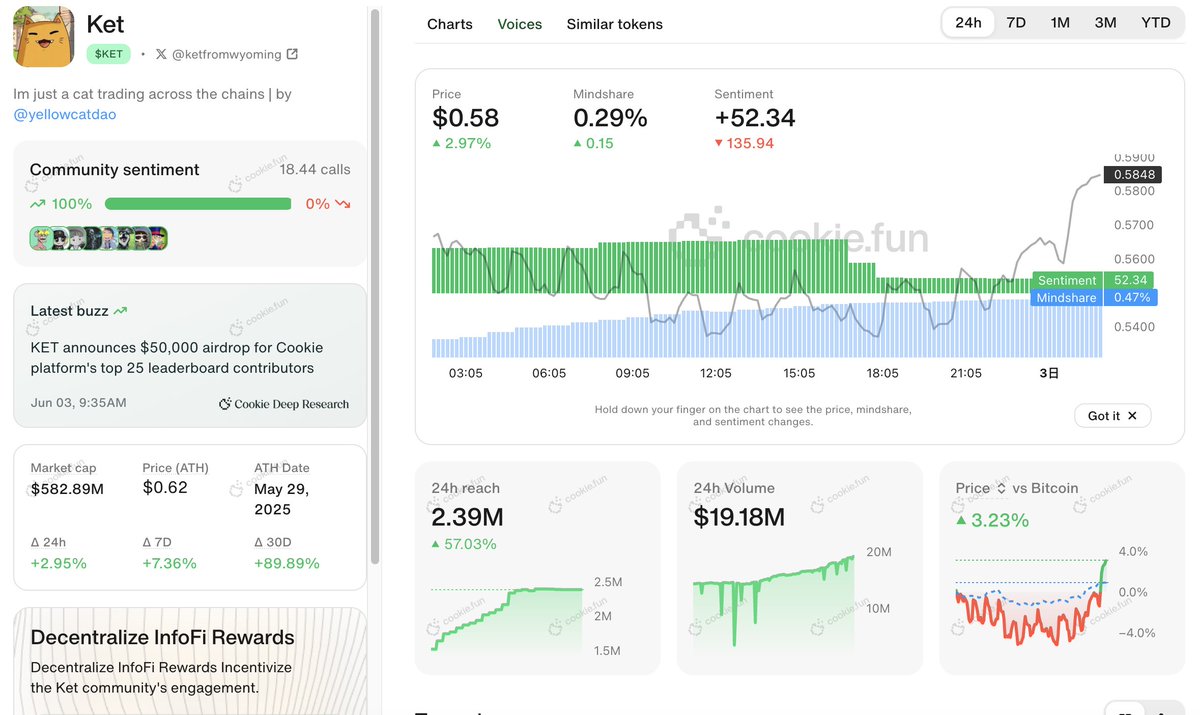Switch to the Voices tab
Screen dimensions: 1200x715
click(520, 24)
